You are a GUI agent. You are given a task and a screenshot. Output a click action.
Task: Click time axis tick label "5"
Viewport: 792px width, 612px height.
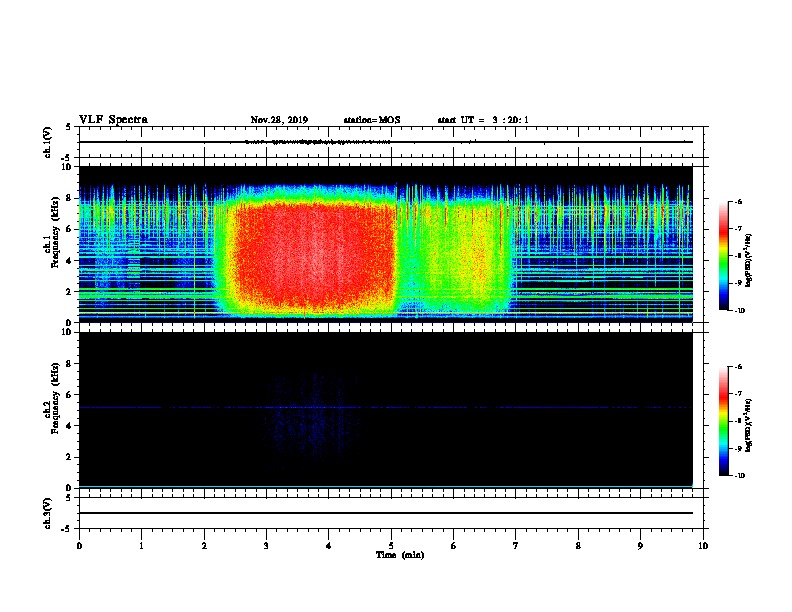point(391,546)
